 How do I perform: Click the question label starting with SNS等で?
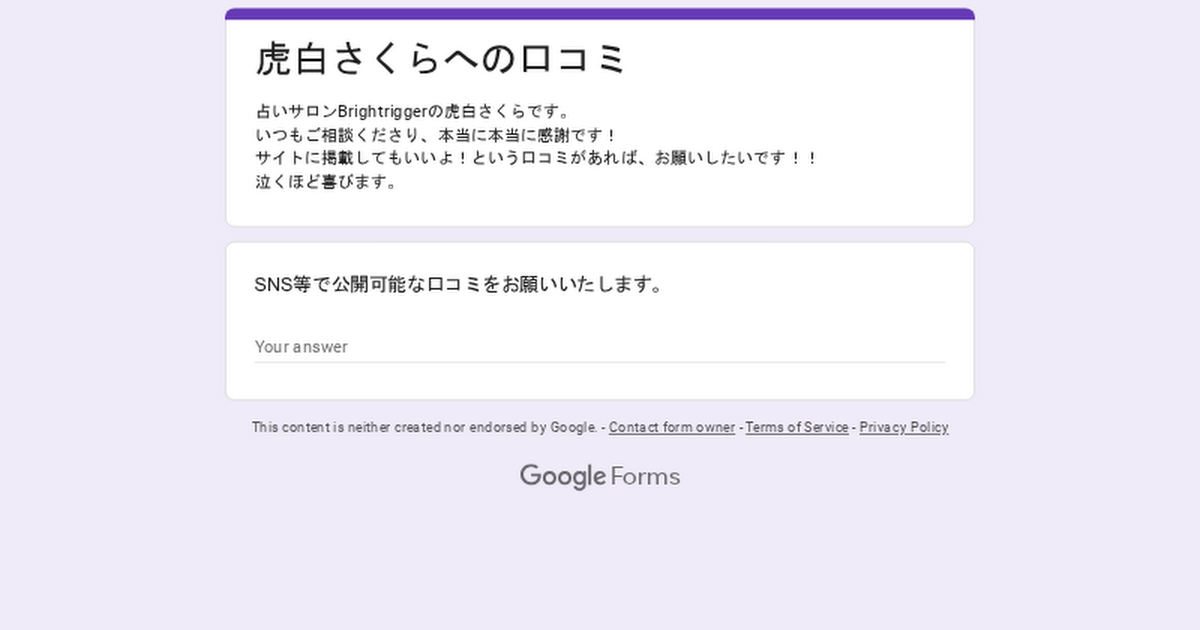pyautogui.click(x=459, y=285)
